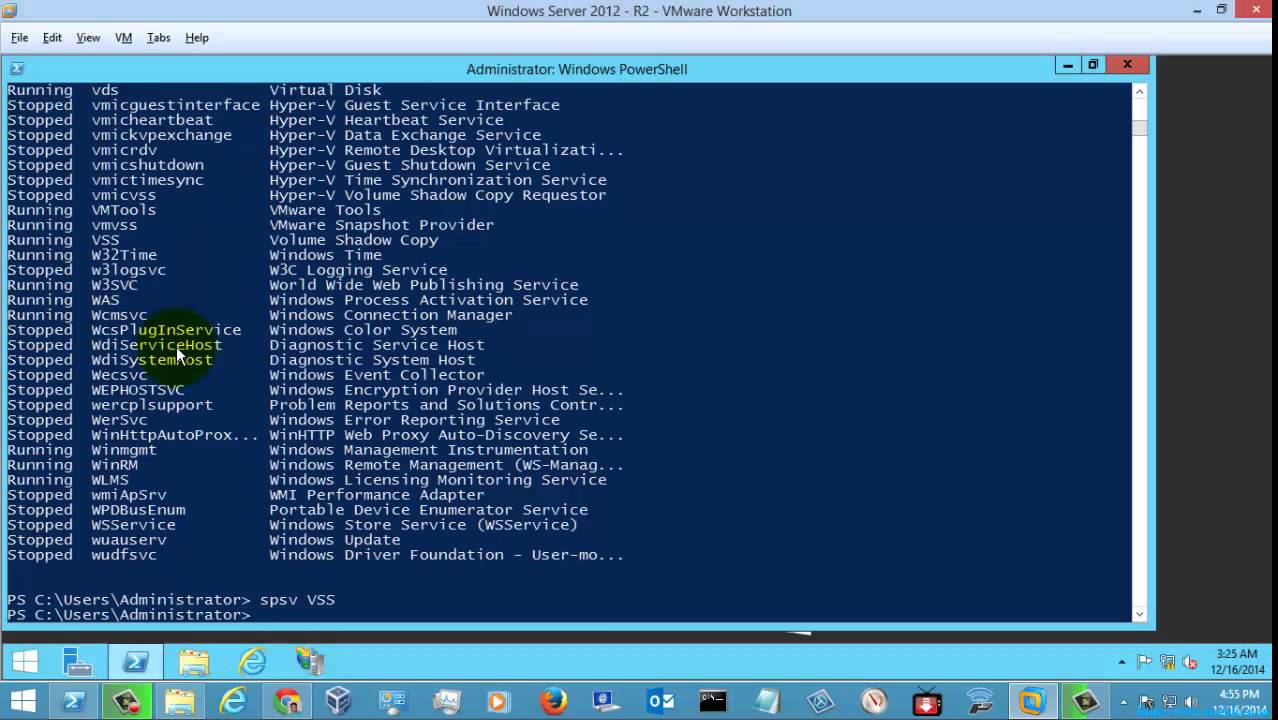Open the VMware View menu
Viewport: 1278px width, 720px height.
click(x=88, y=37)
